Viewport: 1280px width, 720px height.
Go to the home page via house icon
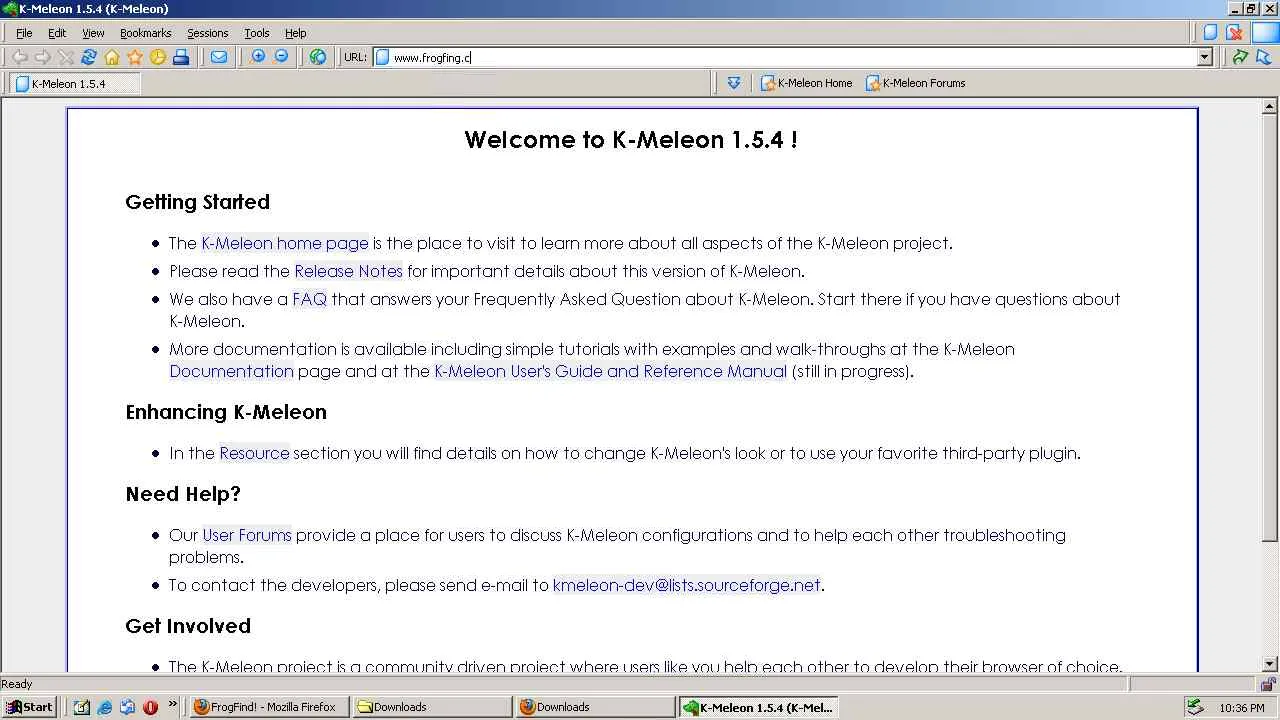coord(112,57)
